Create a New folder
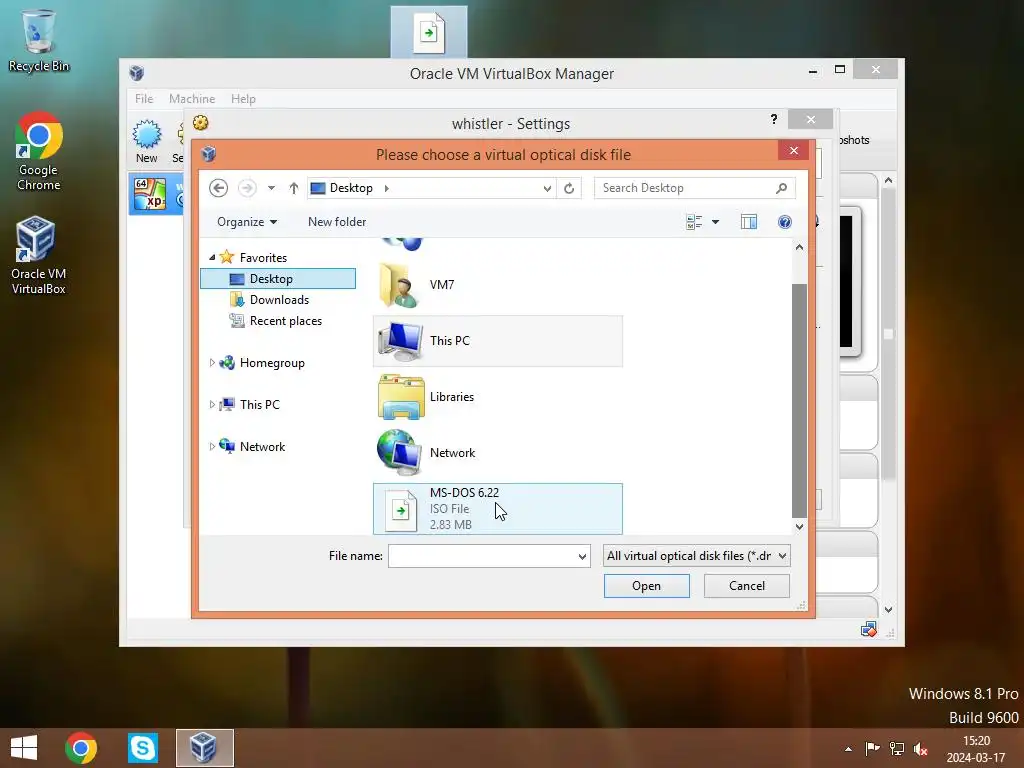The width and height of the screenshot is (1024, 768). [337, 222]
